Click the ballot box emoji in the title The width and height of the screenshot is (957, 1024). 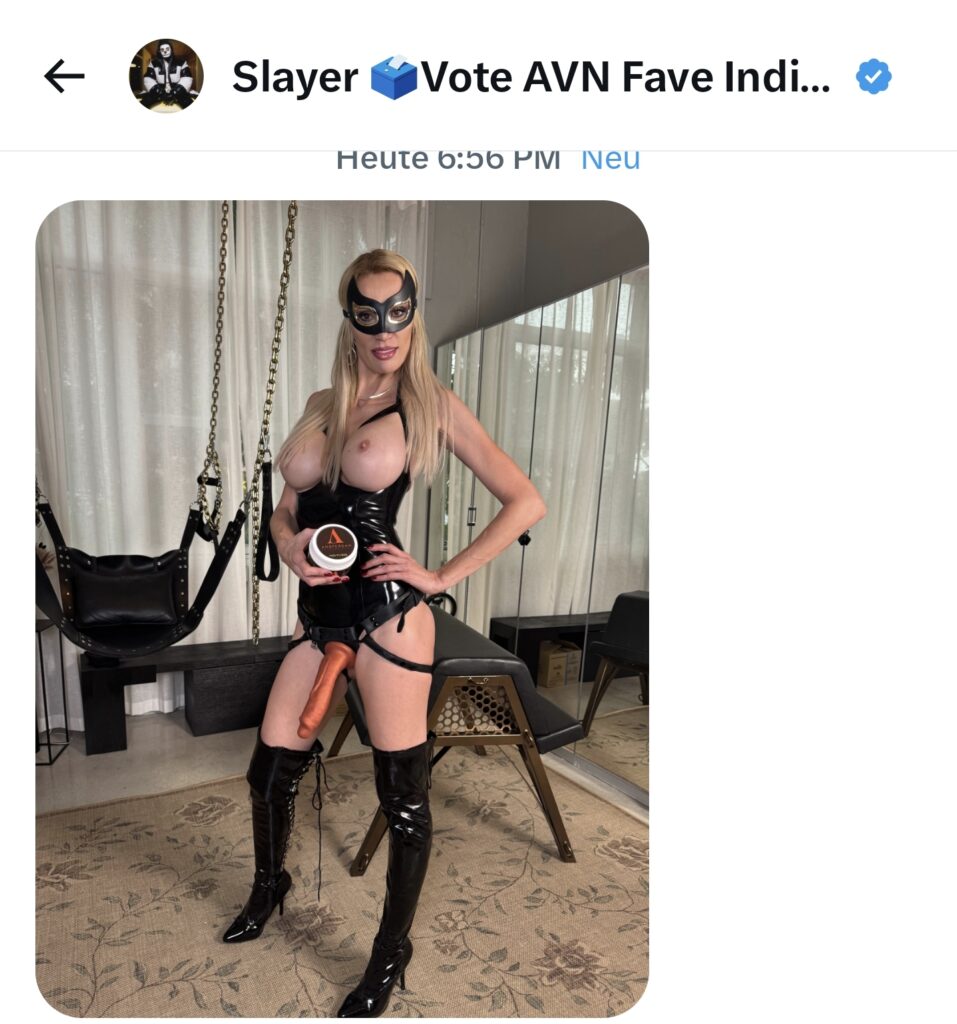pyautogui.click(x=393, y=77)
